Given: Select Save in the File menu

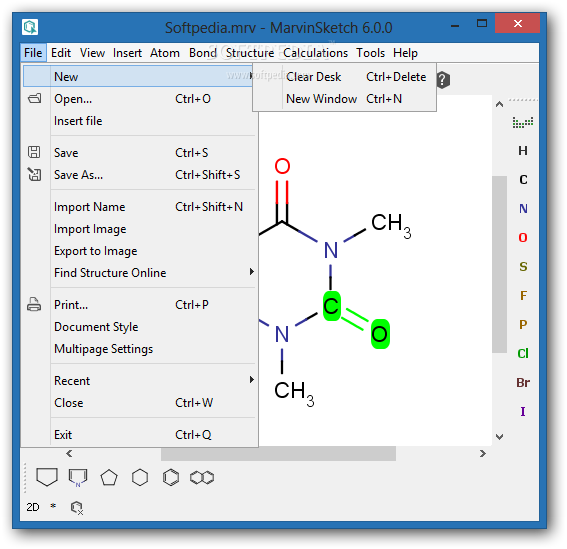Looking at the screenshot, I should (x=139, y=153).
